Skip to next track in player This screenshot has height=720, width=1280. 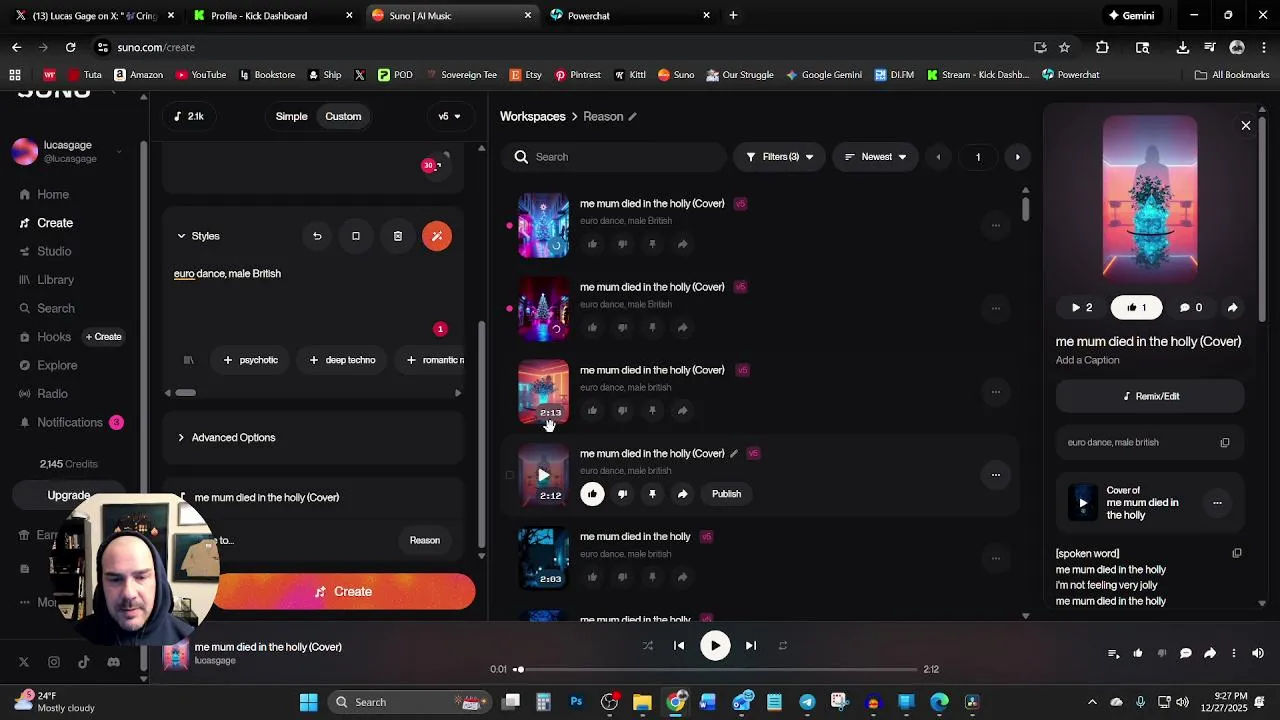tap(751, 646)
